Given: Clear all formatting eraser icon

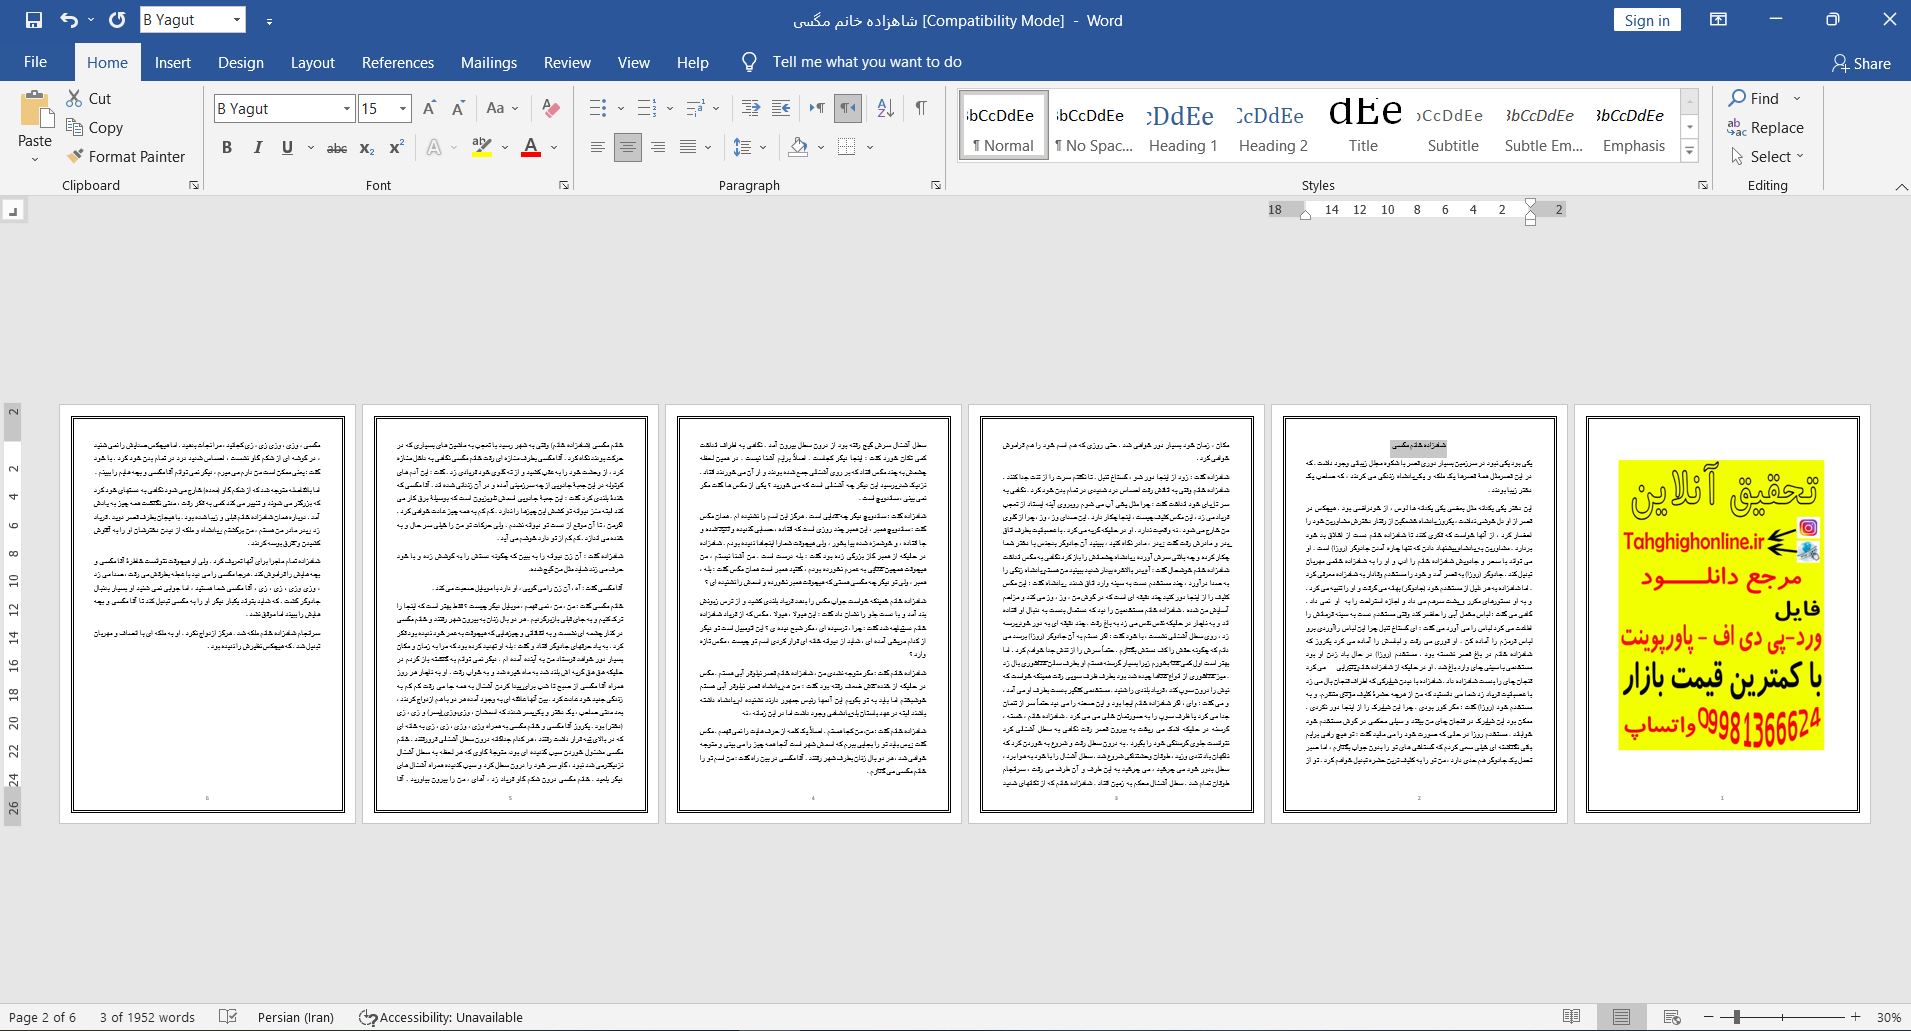Looking at the screenshot, I should coord(549,108).
